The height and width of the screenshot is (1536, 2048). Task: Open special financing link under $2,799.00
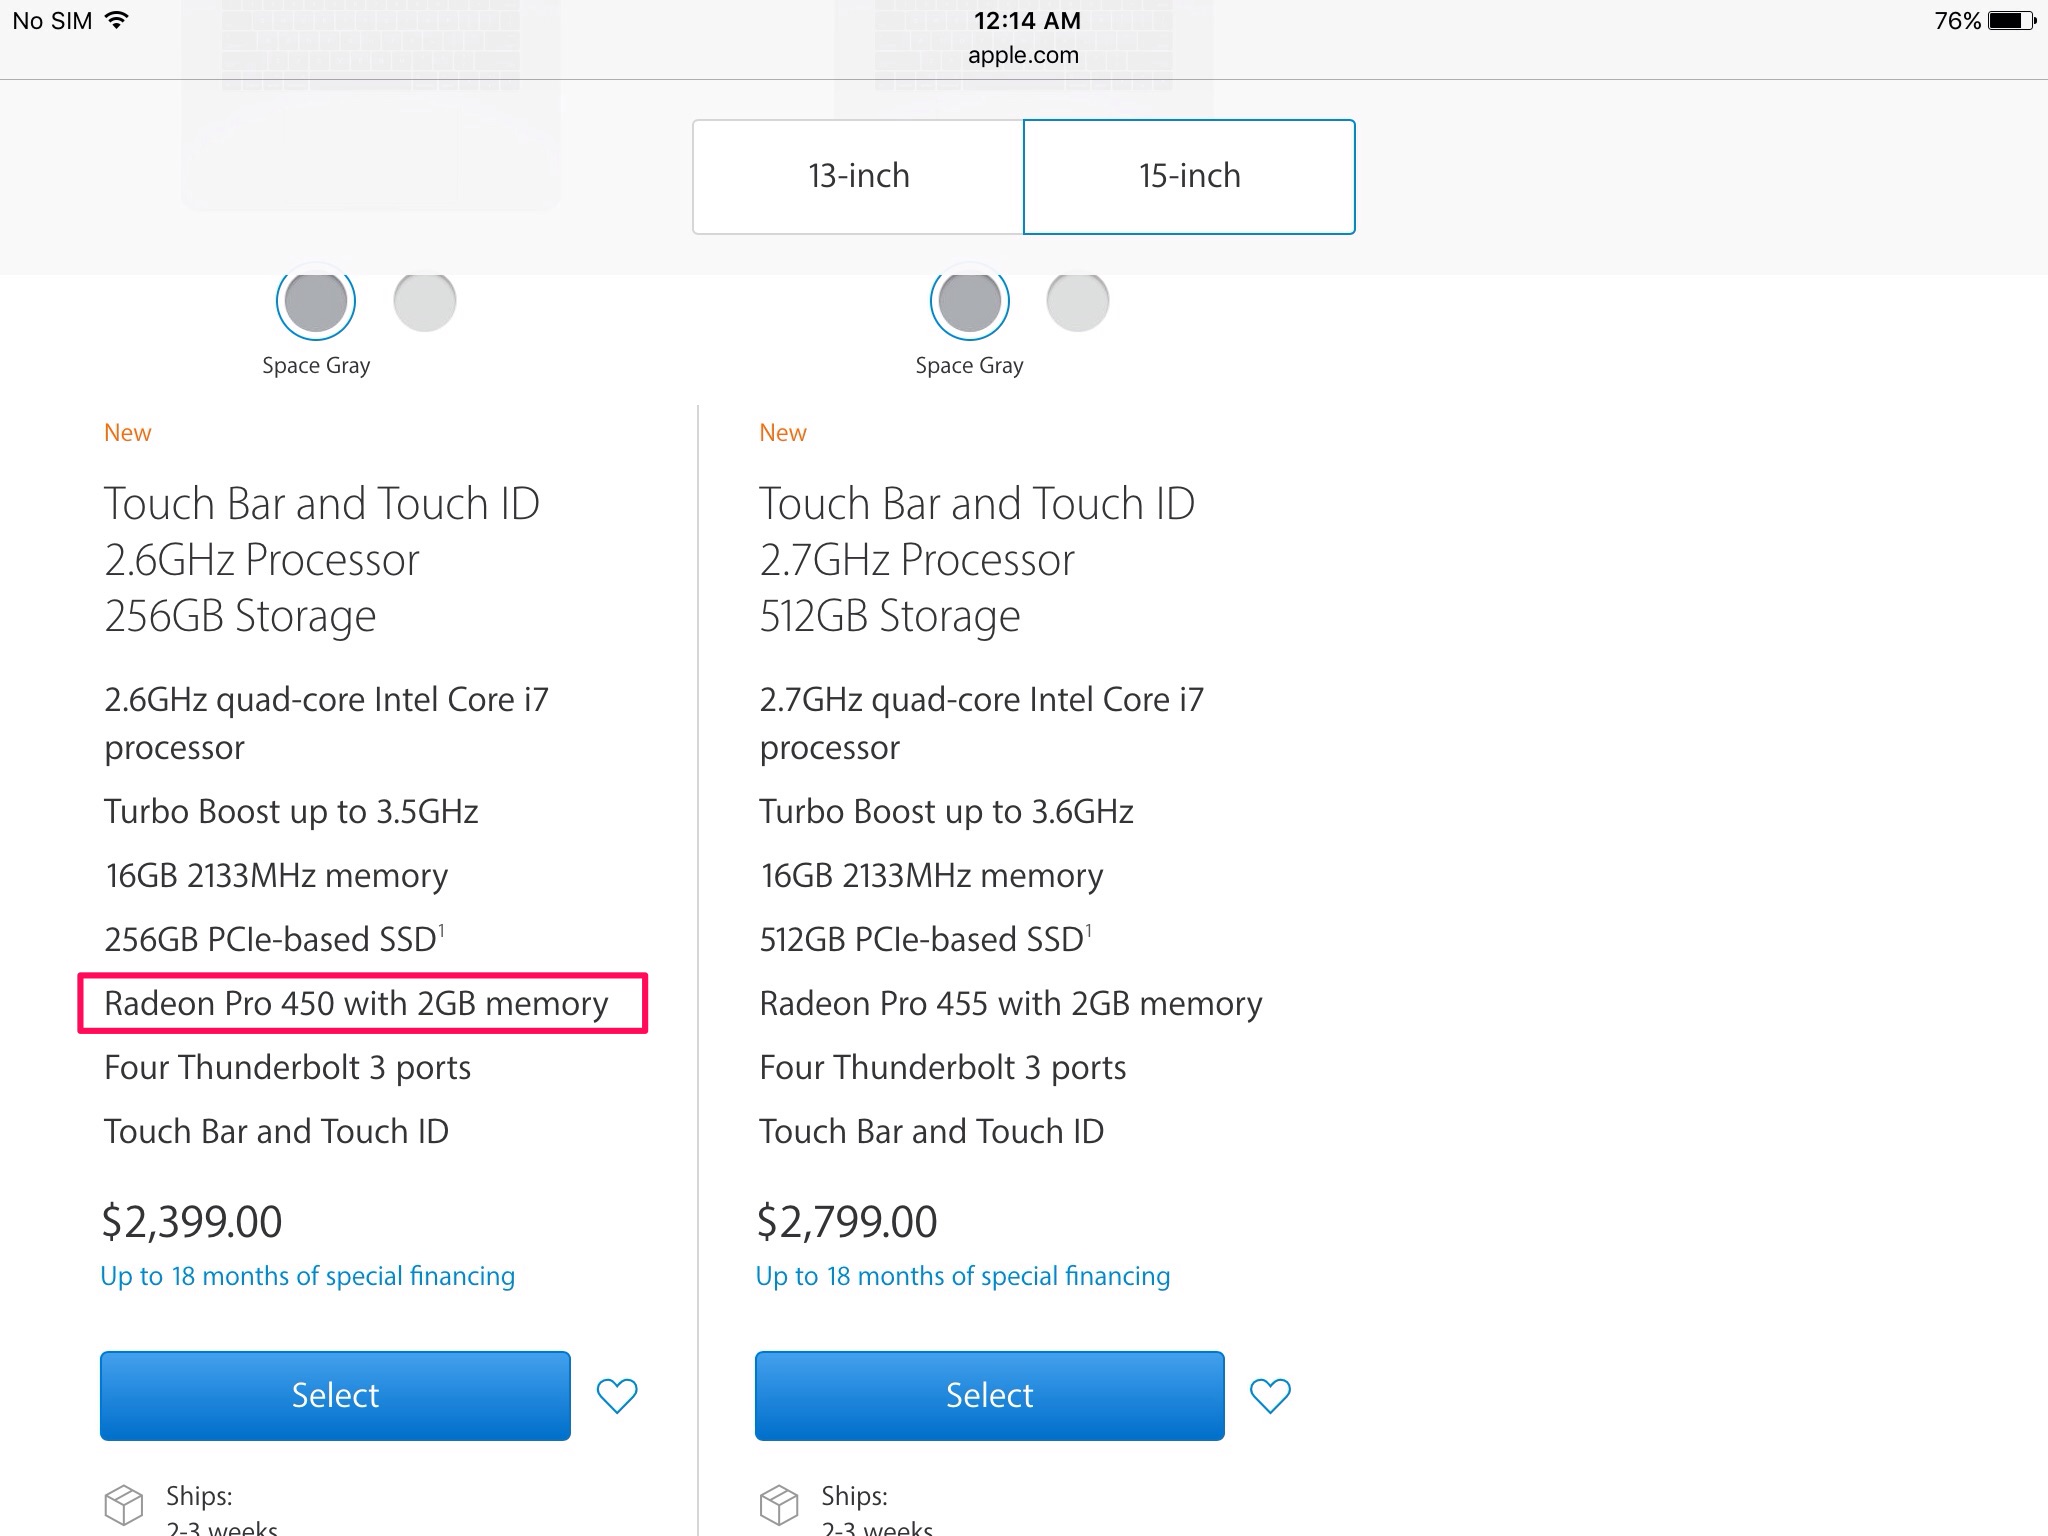pyautogui.click(x=962, y=1276)
